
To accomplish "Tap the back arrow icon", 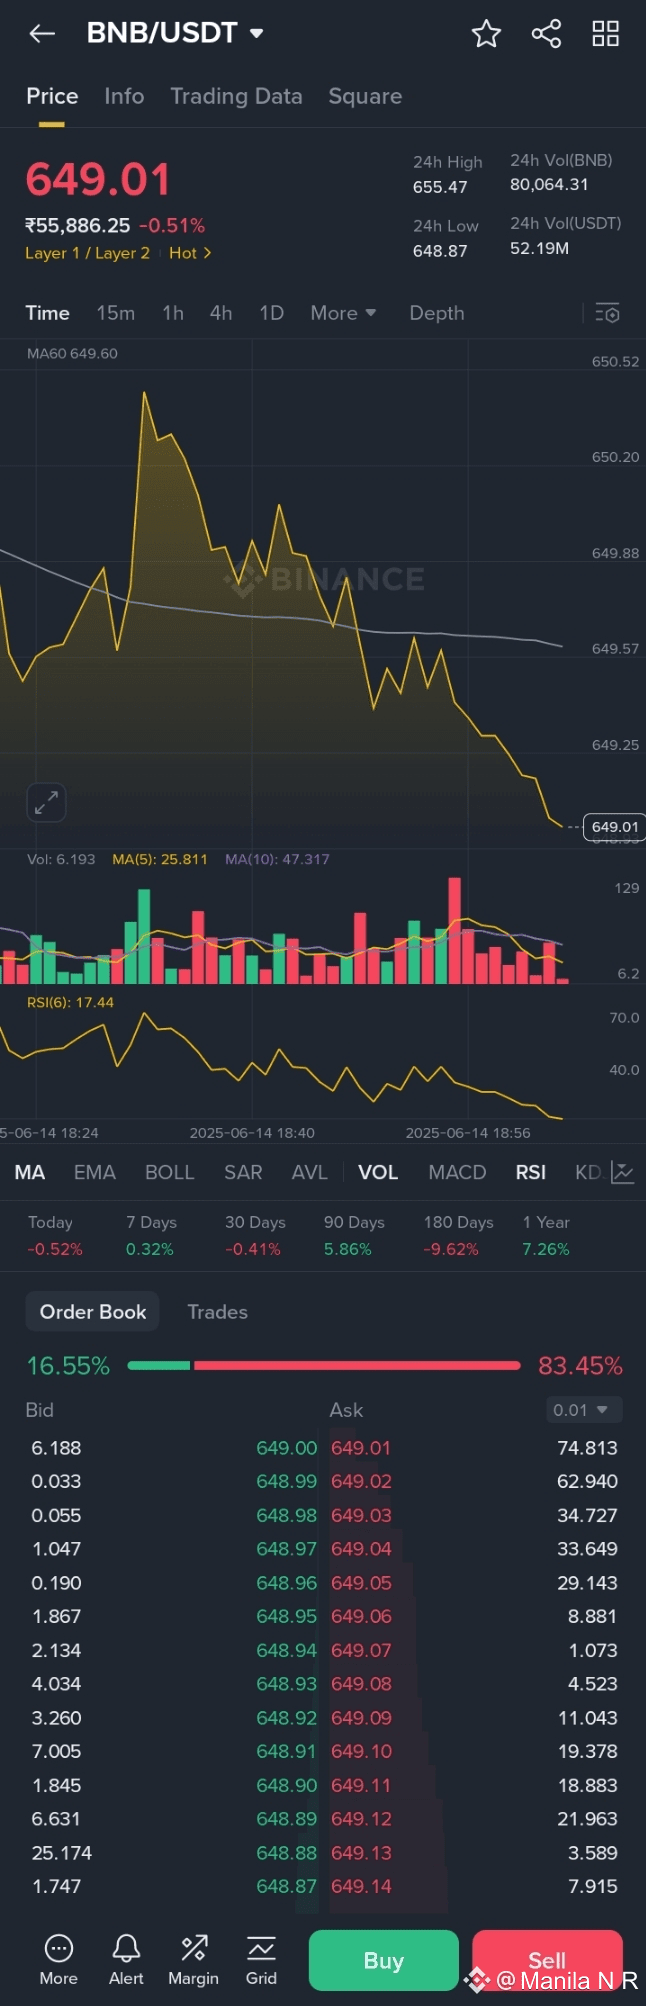I will (x=42, y=34).
